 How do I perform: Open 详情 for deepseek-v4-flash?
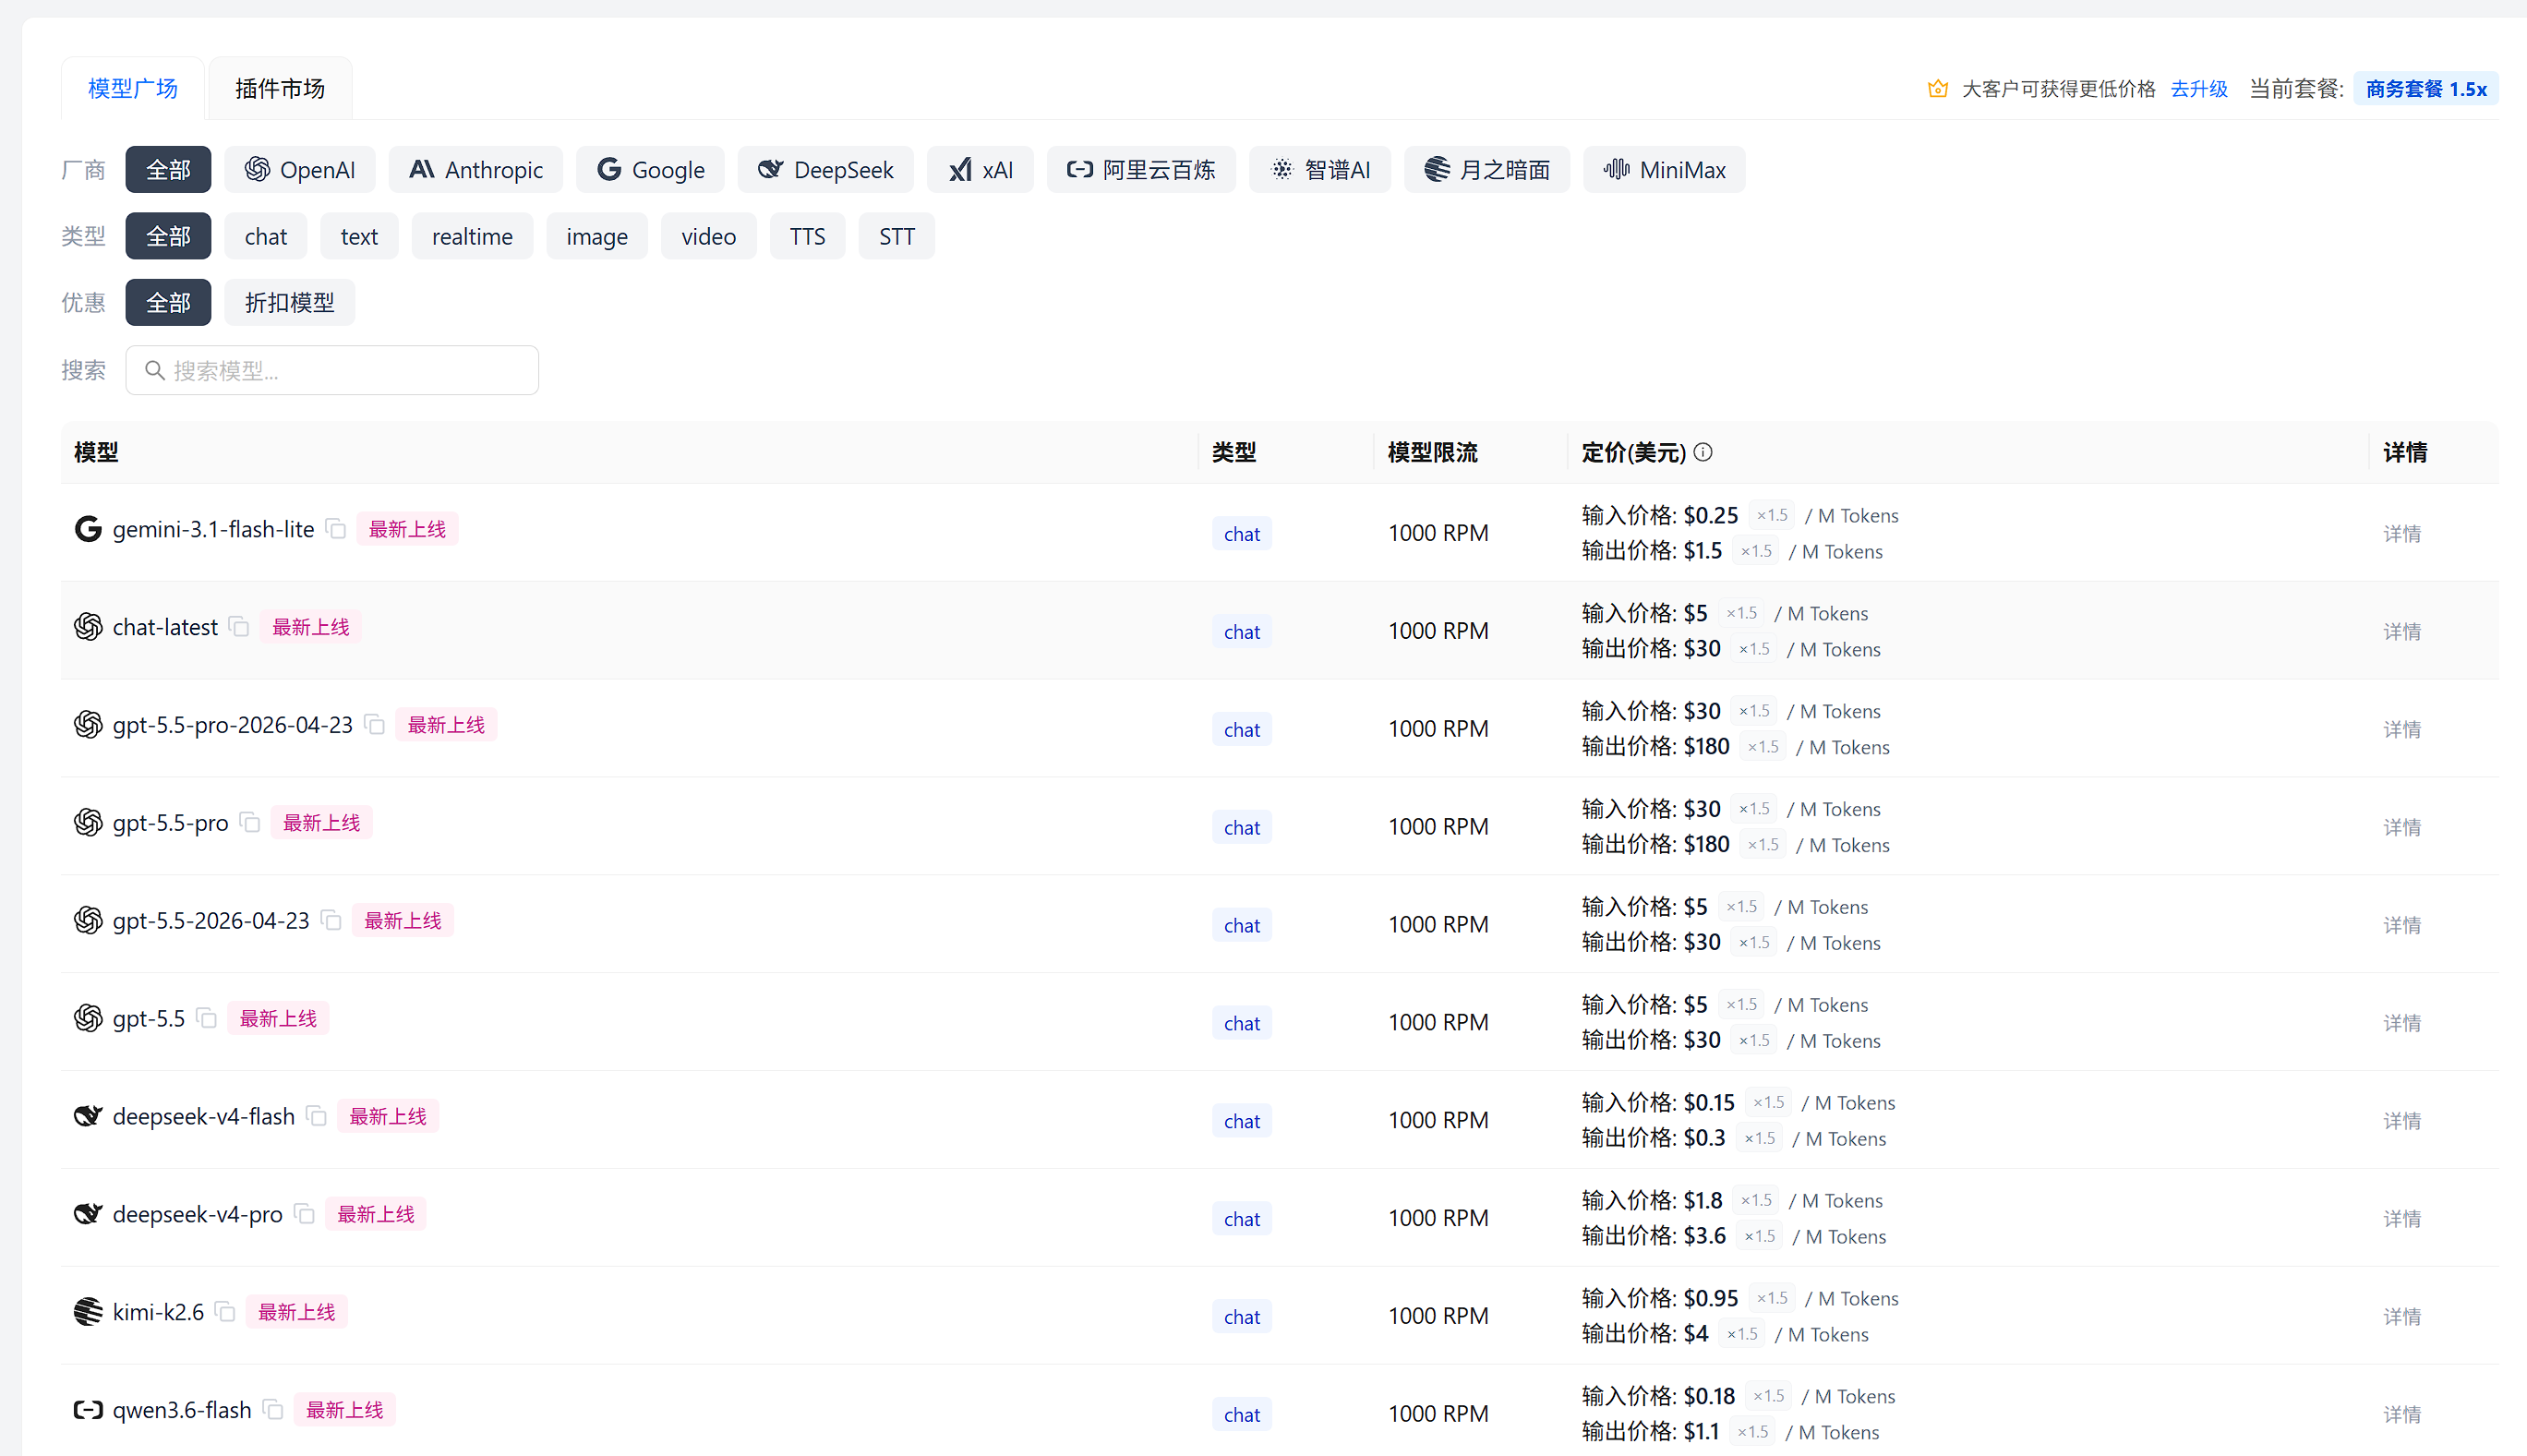pyautogui.click(x=2402, y=1121)
